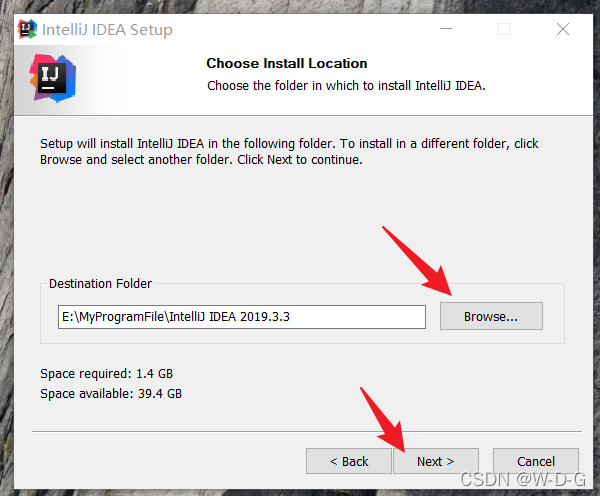This screenshot has height=496, width=600.
Task: Minimize the IntelliJ IDEA Setup window
Action: (x=446, y=29)
